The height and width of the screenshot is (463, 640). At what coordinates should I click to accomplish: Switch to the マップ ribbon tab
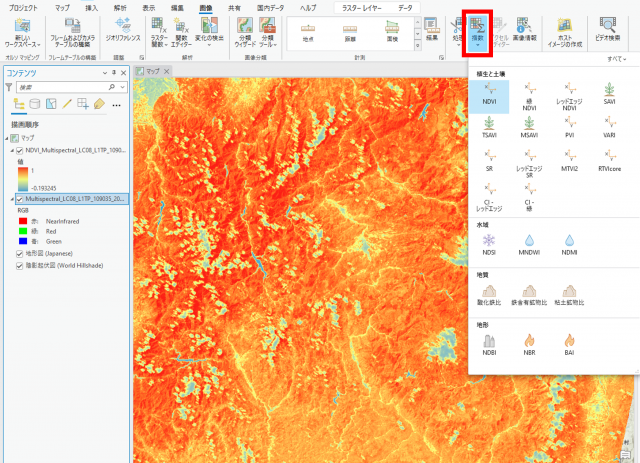[x=62, y=8]
